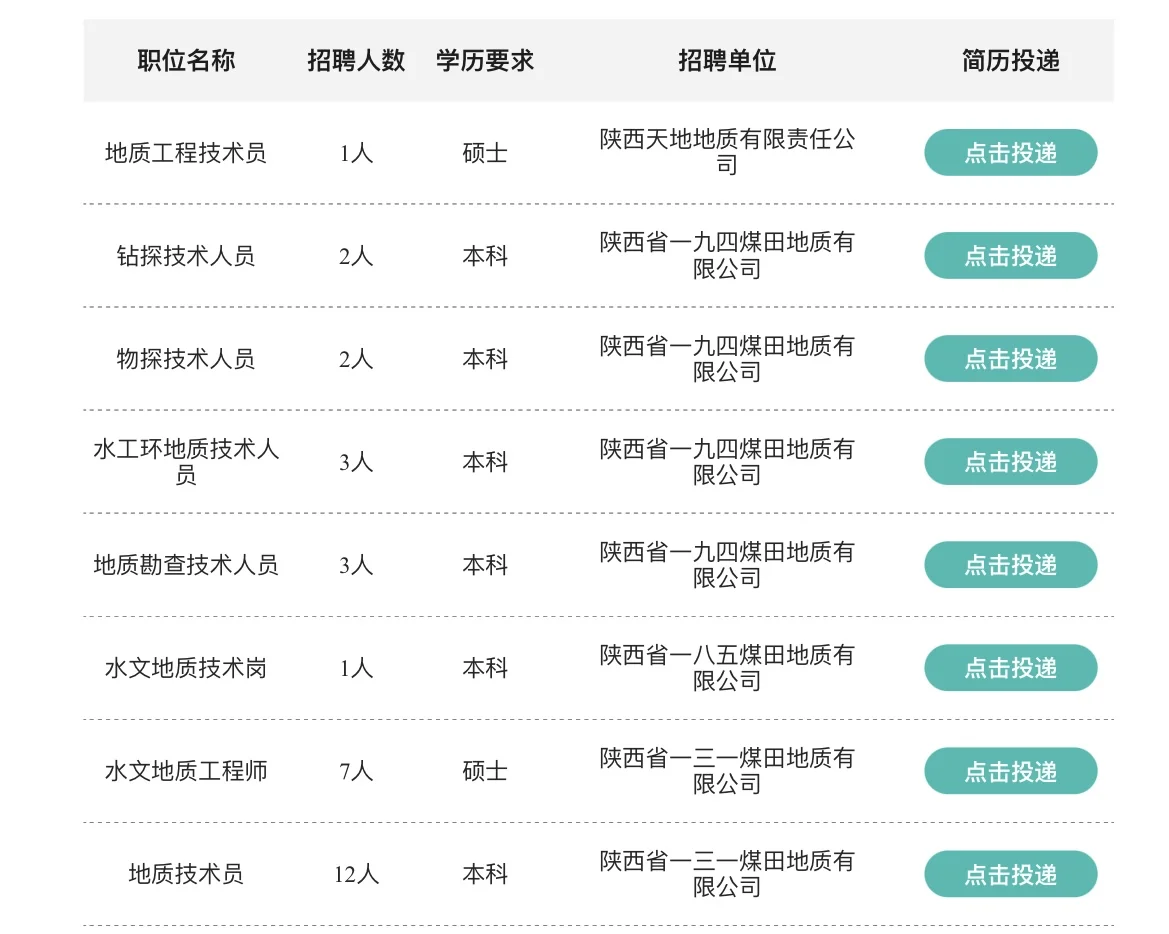Click the 招聘人数 column header

coord(356,60)
